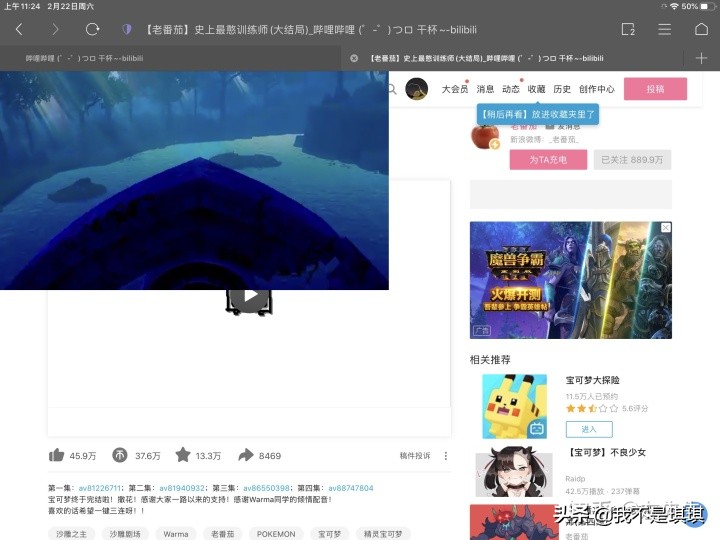
Task: Click the 宝可梦大探险 title
Action: click(x=593, y=380)
